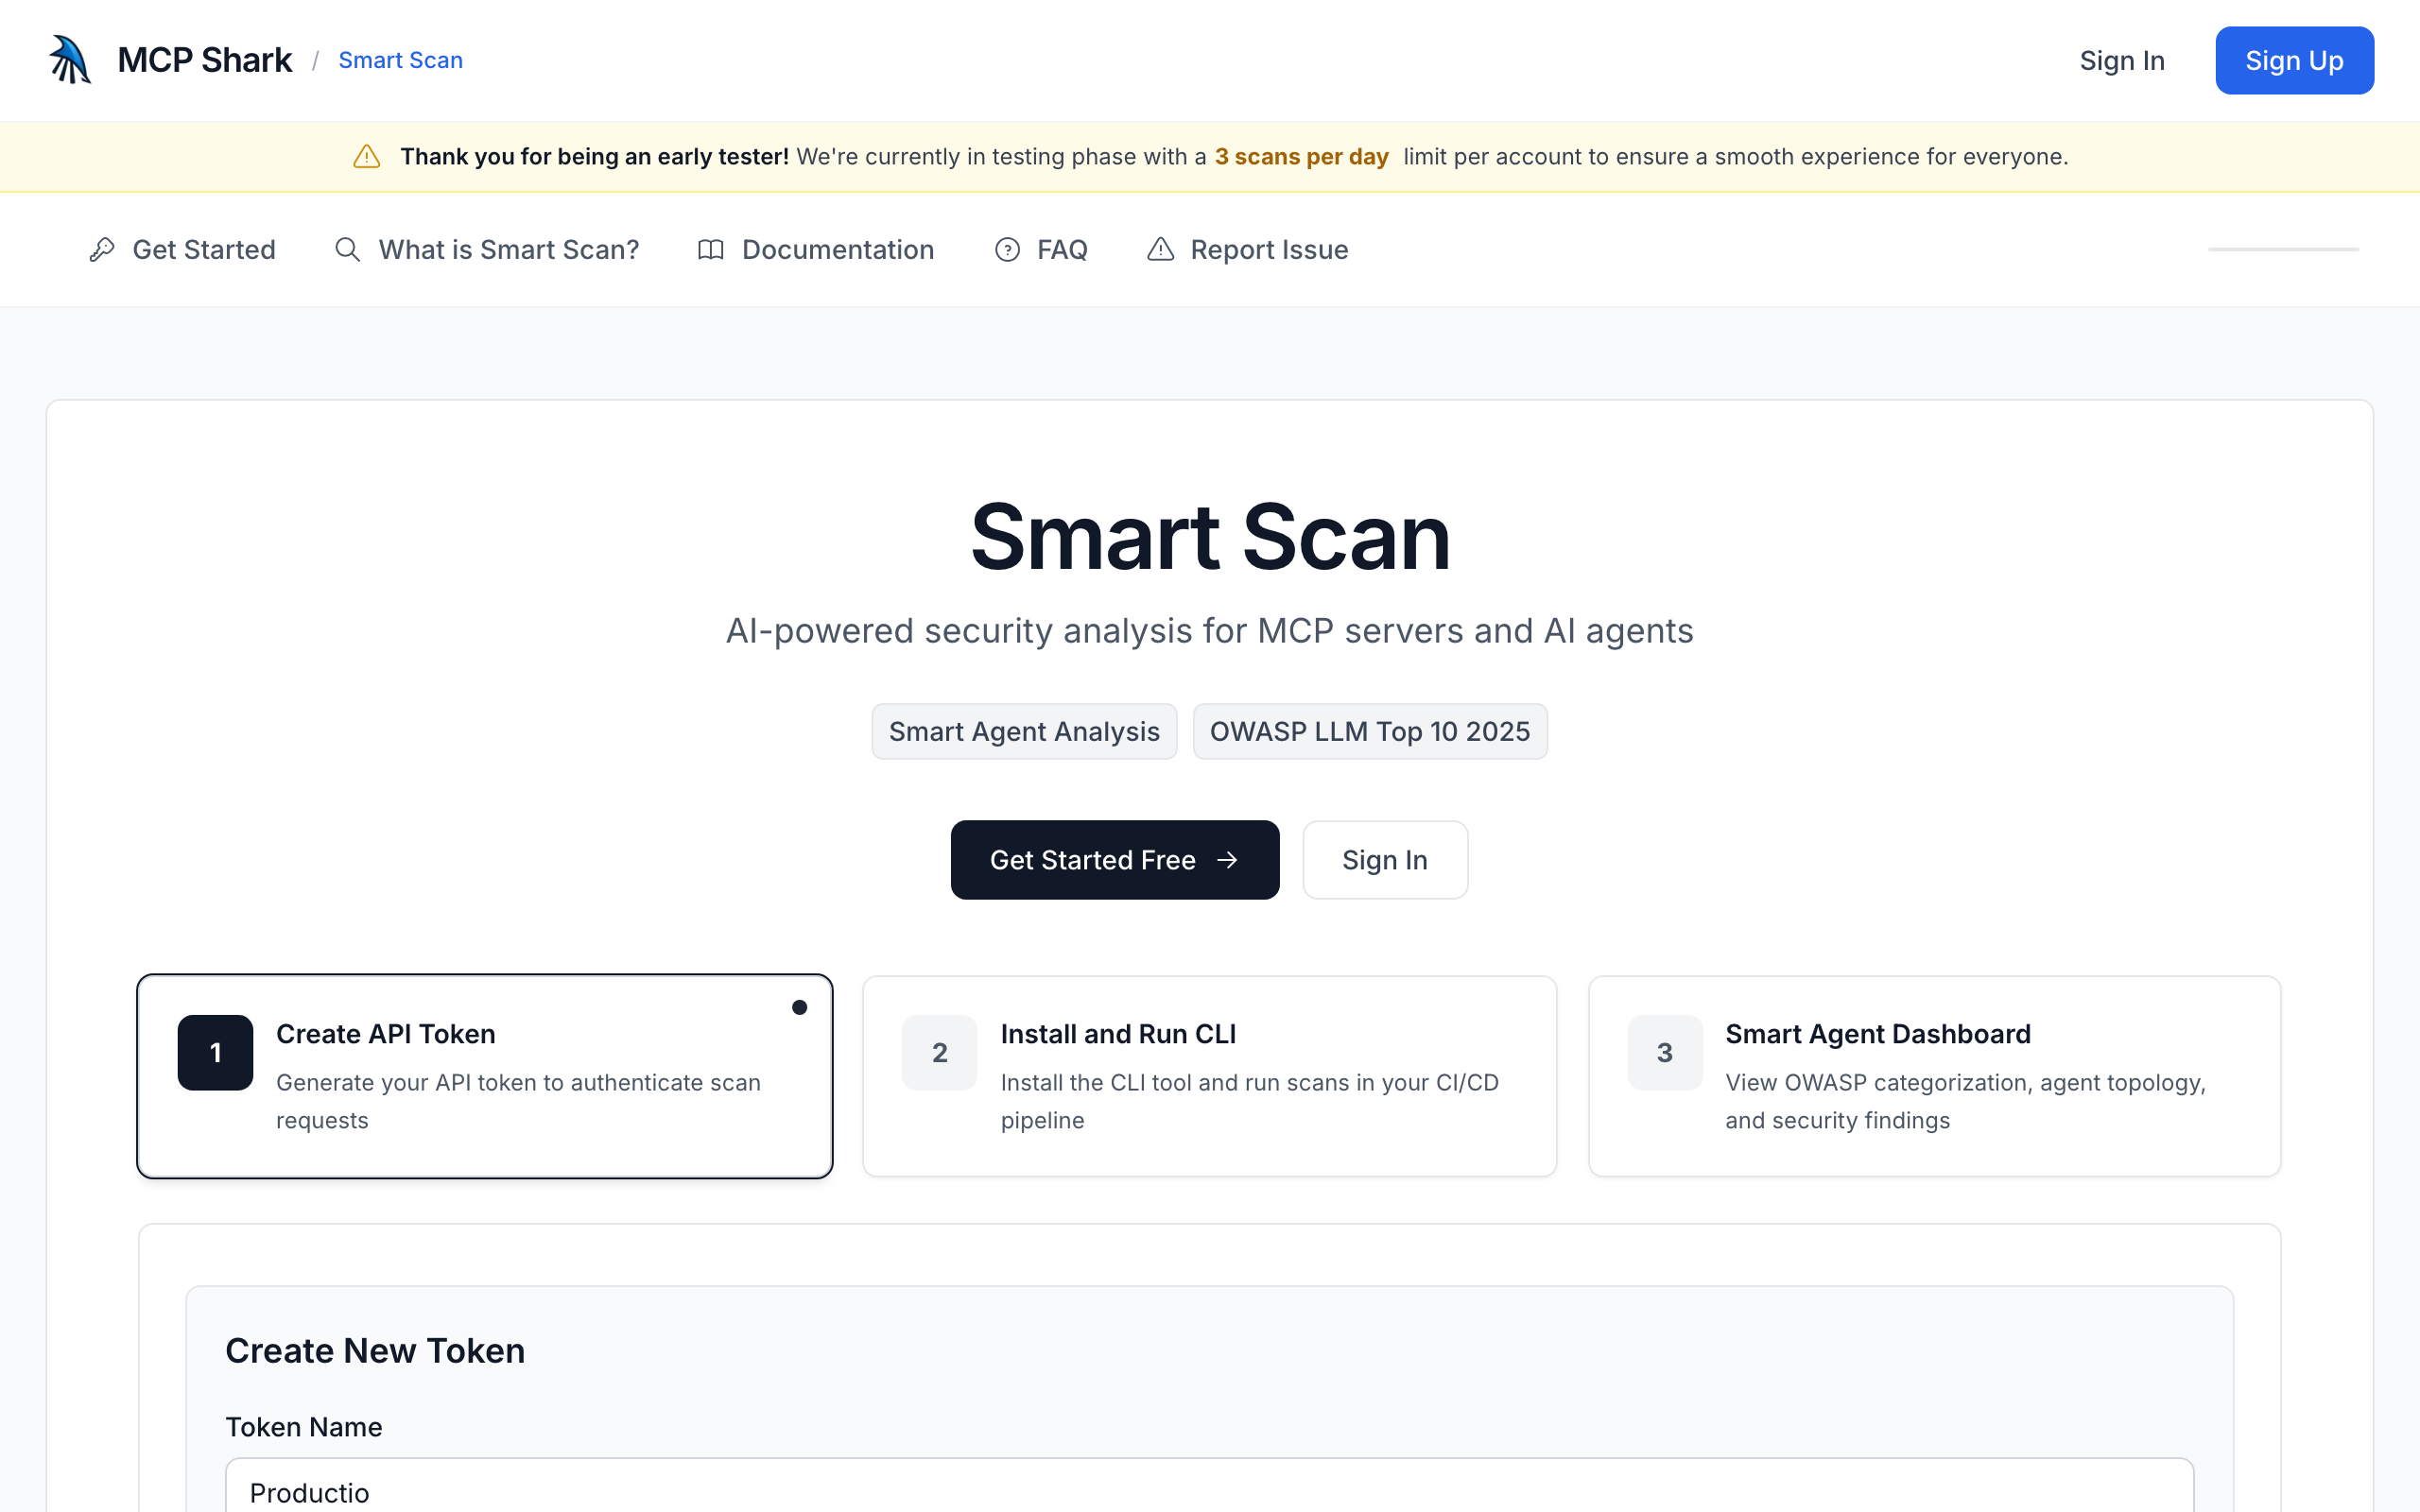Screen dimensions: 2420x1512
Task: Click the blue Sign Up button
Action: pyautogui.click(x=2294, y=61)
